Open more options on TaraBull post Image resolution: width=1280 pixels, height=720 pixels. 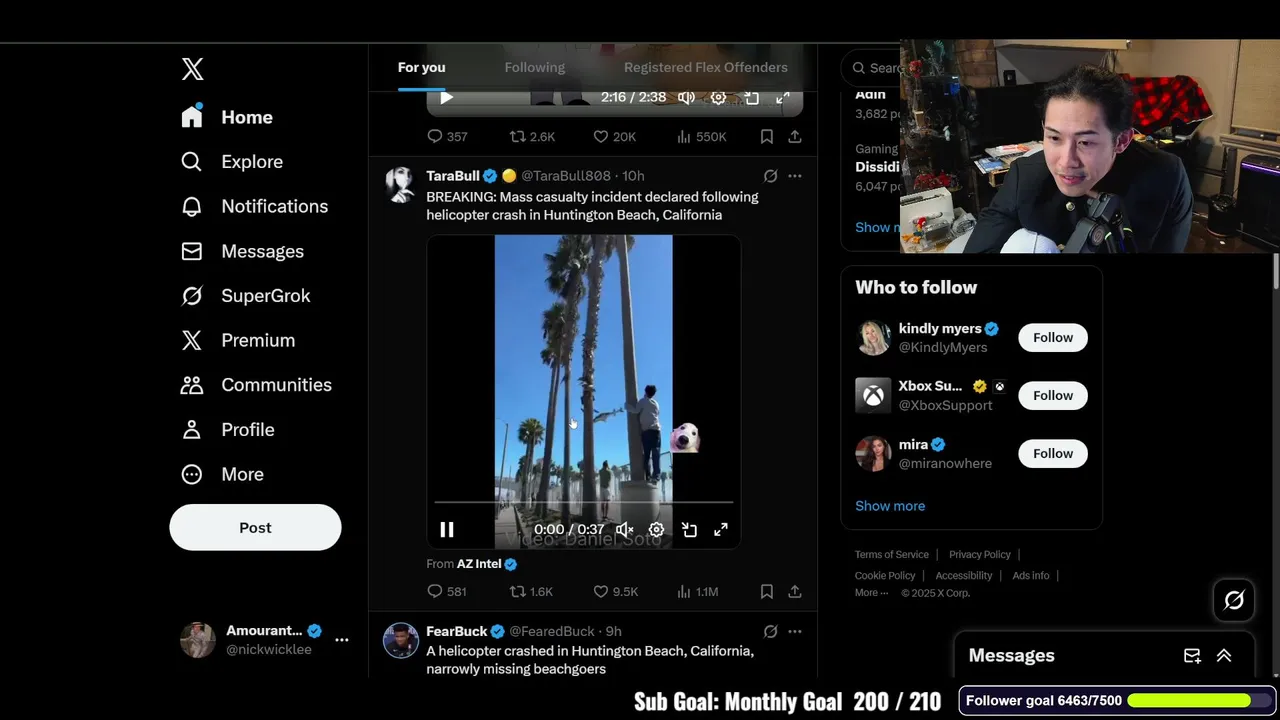pos(794,176)
